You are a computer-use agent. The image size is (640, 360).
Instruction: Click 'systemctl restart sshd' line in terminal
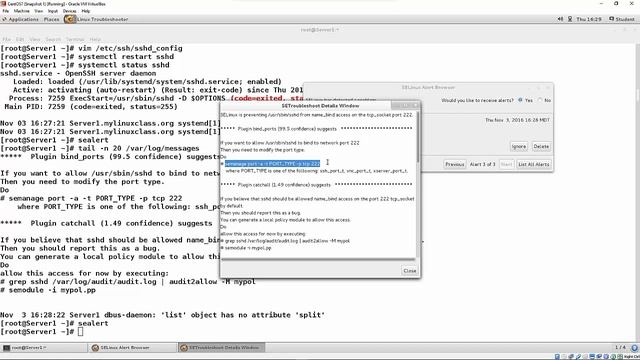pyautogui.click(x=87, y=57)
